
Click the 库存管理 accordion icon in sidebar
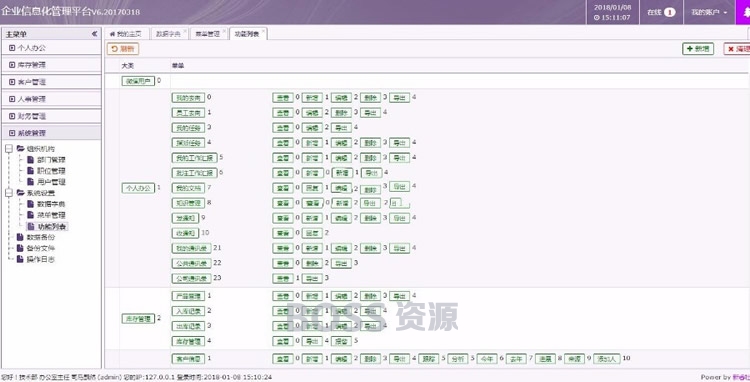[x=12, y=65]
